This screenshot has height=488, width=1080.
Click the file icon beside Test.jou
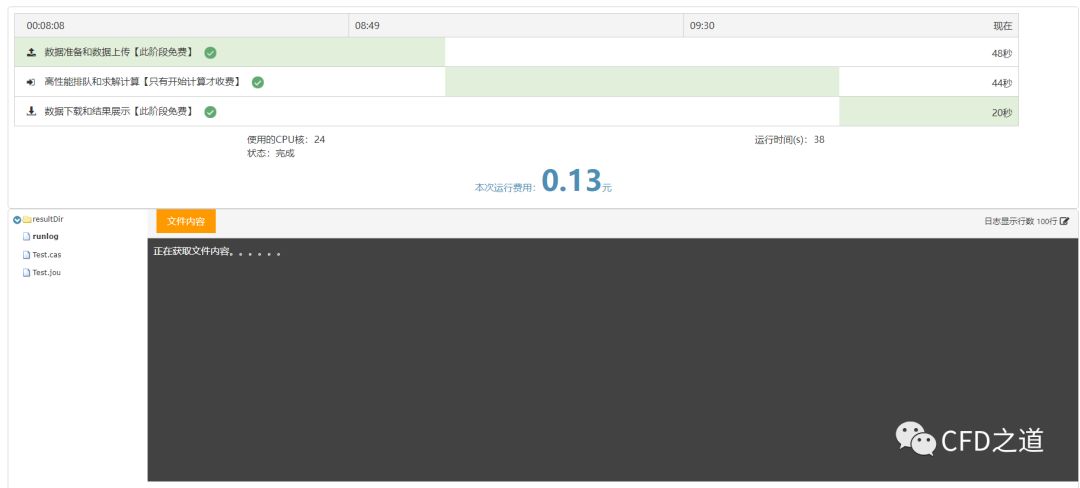tap(26, 272)
